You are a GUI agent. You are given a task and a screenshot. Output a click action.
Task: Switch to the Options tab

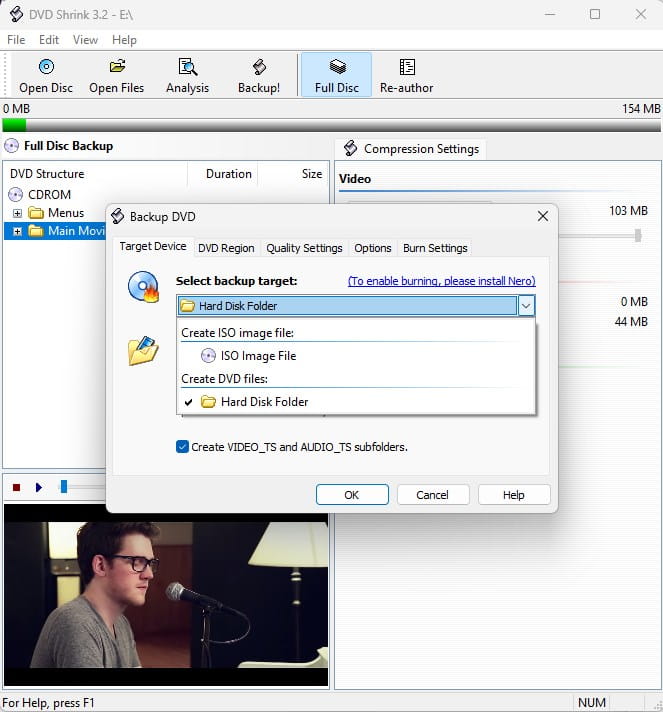[x=373, y=248]
